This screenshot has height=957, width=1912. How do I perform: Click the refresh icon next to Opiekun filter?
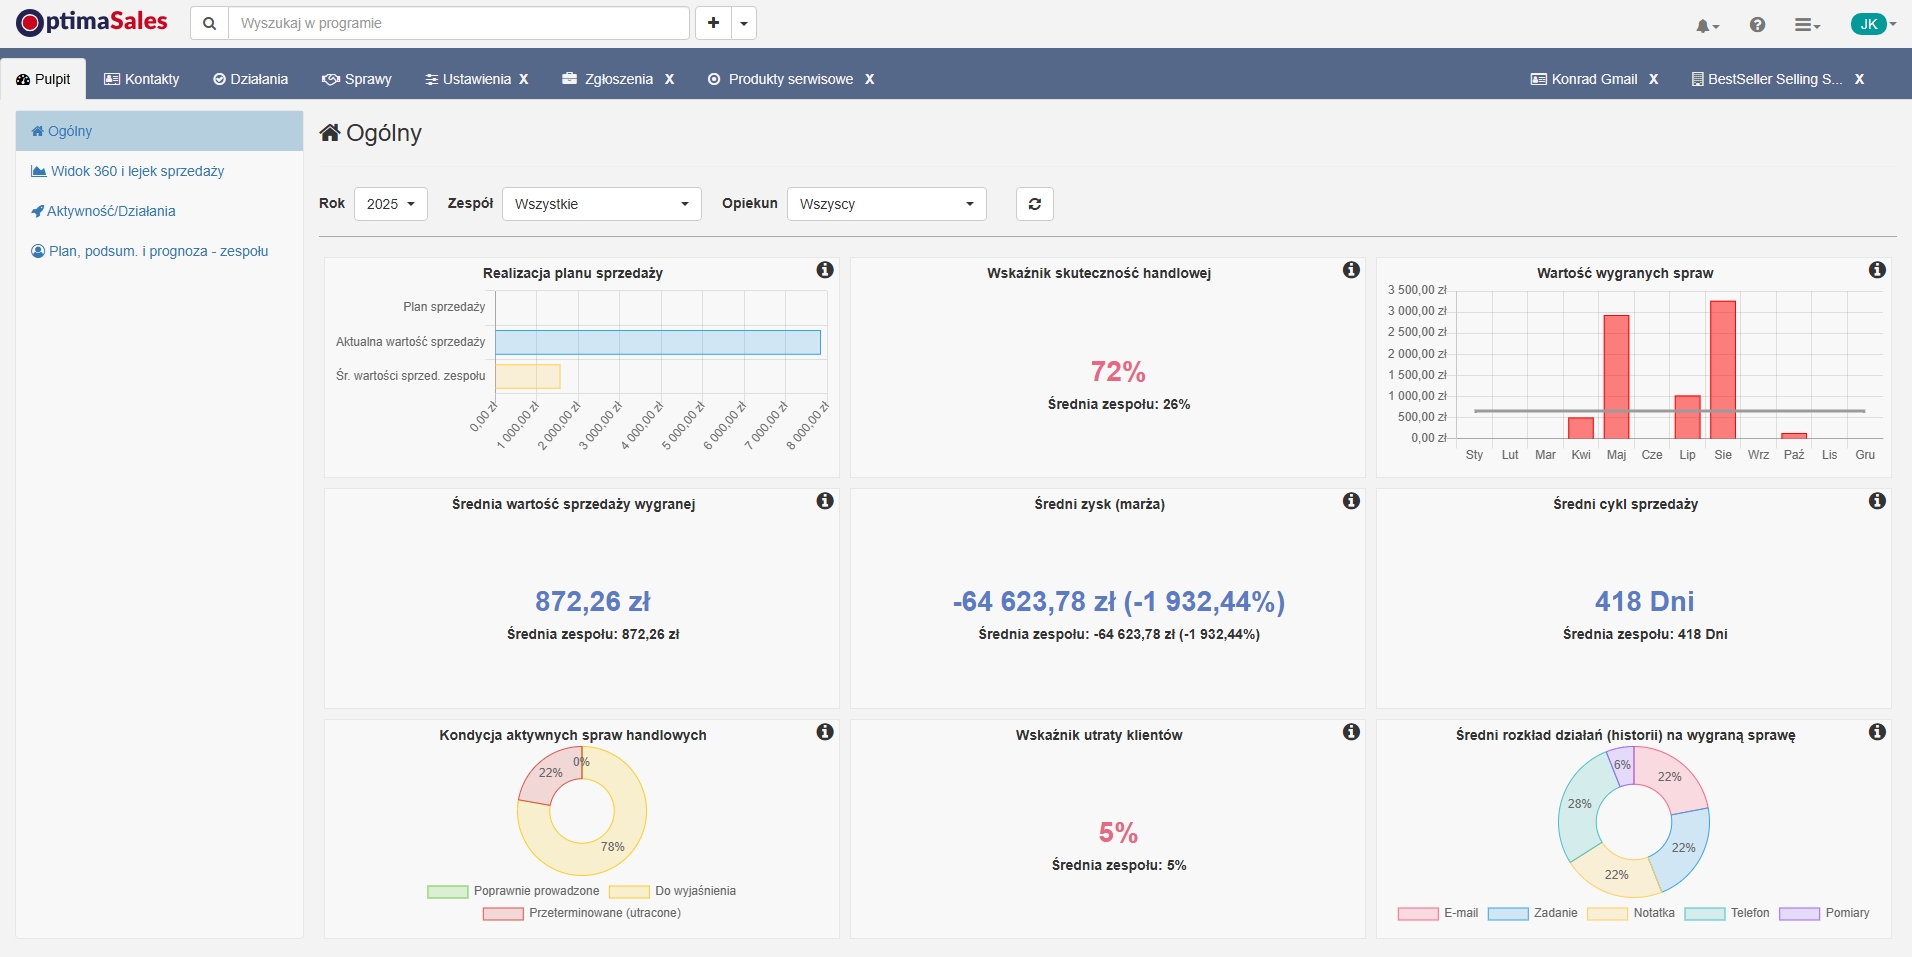[1035, 203]
